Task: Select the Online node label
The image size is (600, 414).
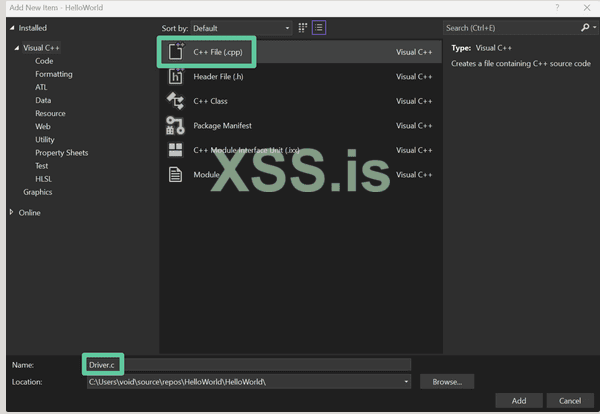Action: click(29, 213)
